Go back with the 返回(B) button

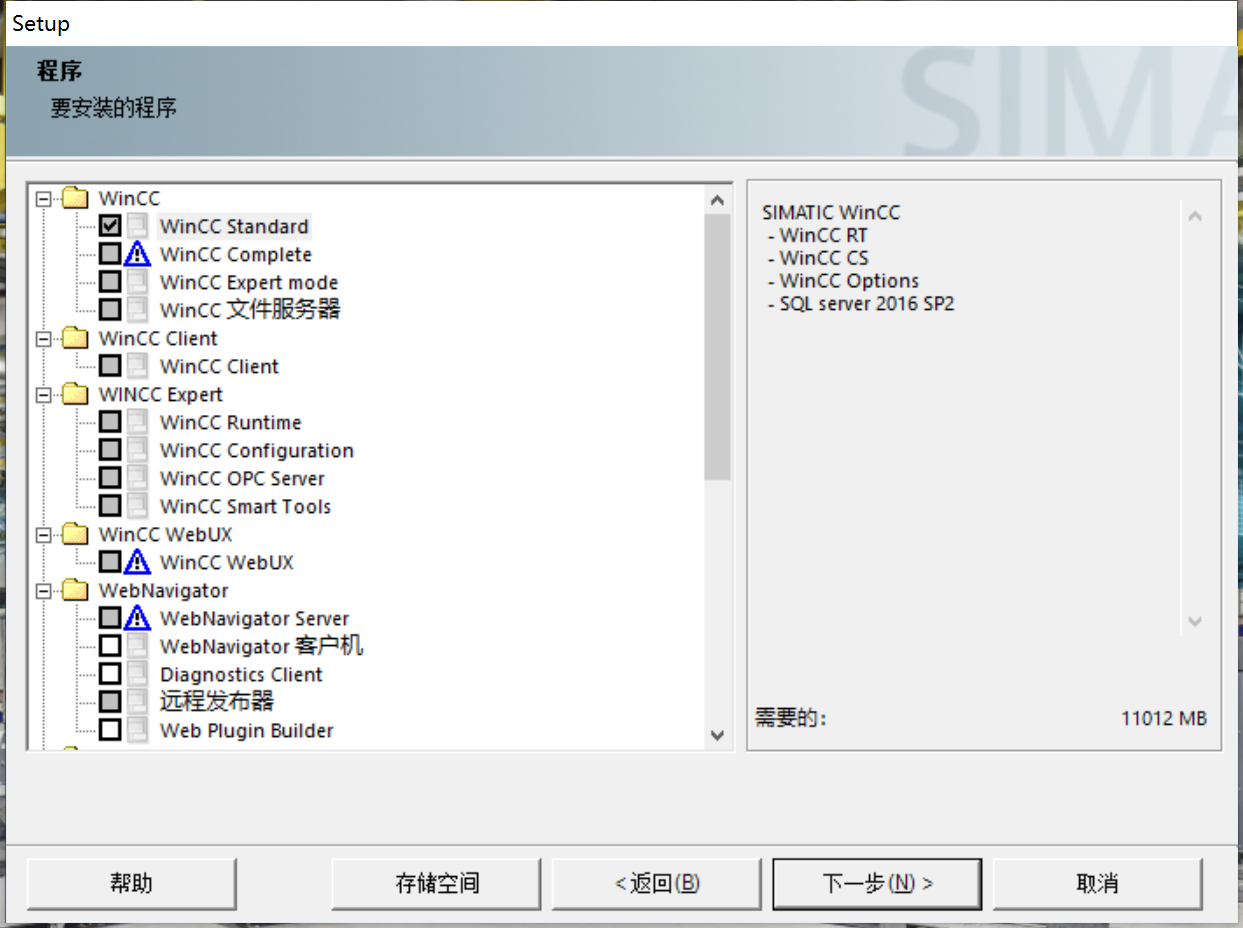coord(657,883)
